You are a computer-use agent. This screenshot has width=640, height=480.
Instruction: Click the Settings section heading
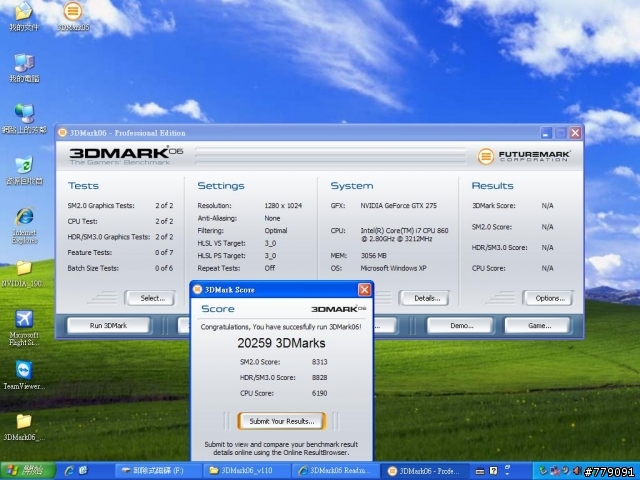pos(221,186)
